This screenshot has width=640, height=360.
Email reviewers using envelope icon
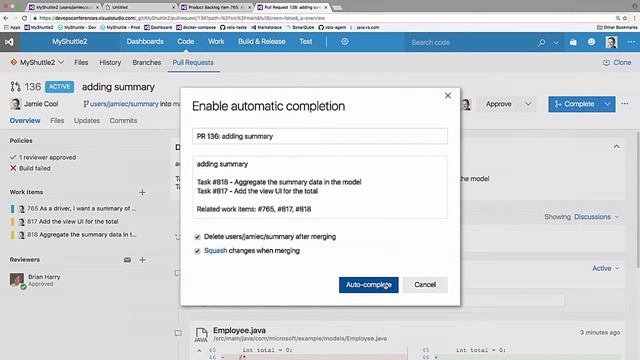pos(127,260)
